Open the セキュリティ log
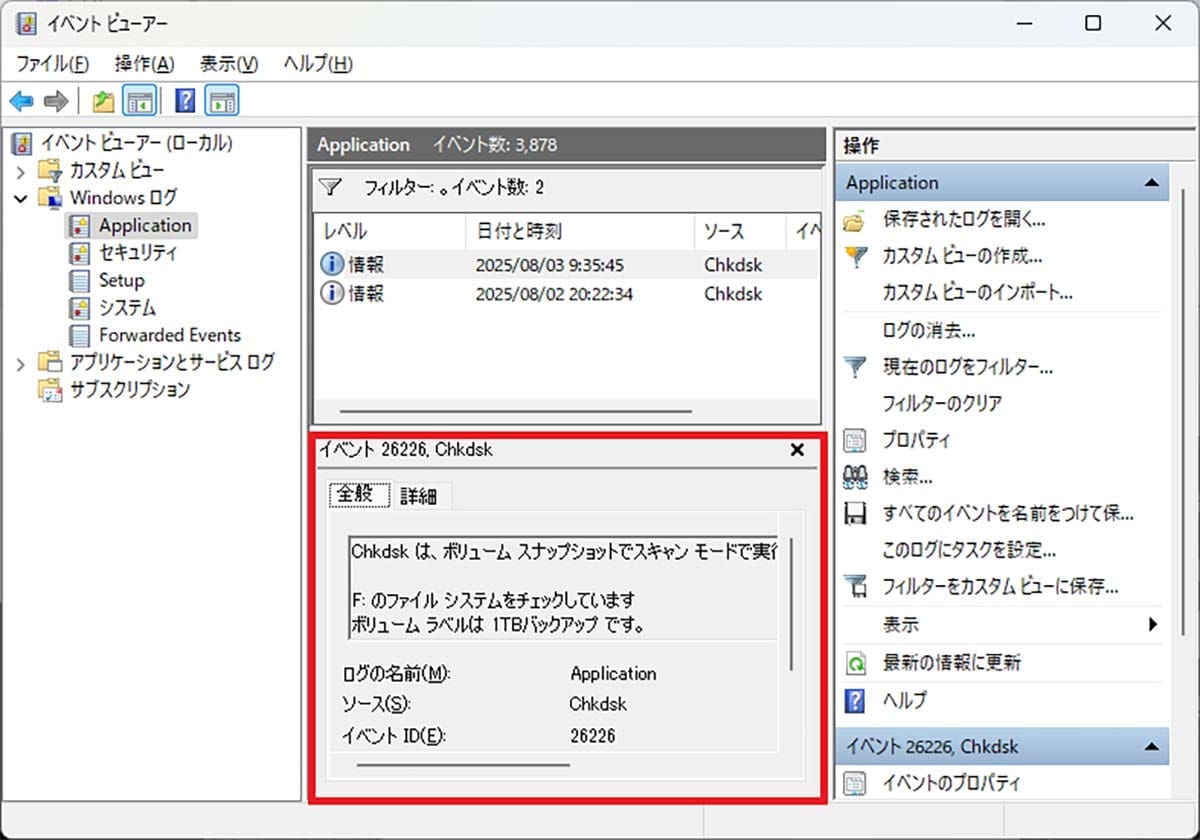This screenshot has width=1200, height=840. point(137,253)
